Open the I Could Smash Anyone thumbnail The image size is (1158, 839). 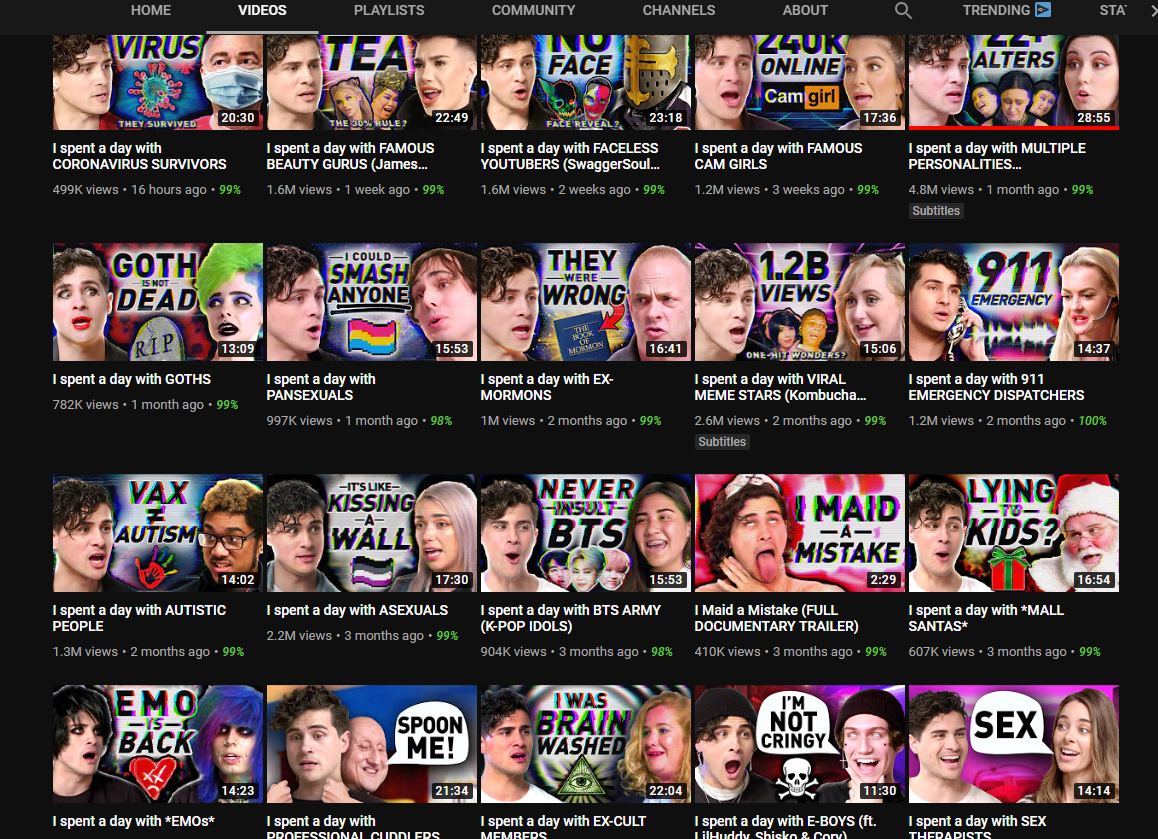[371, 302]
